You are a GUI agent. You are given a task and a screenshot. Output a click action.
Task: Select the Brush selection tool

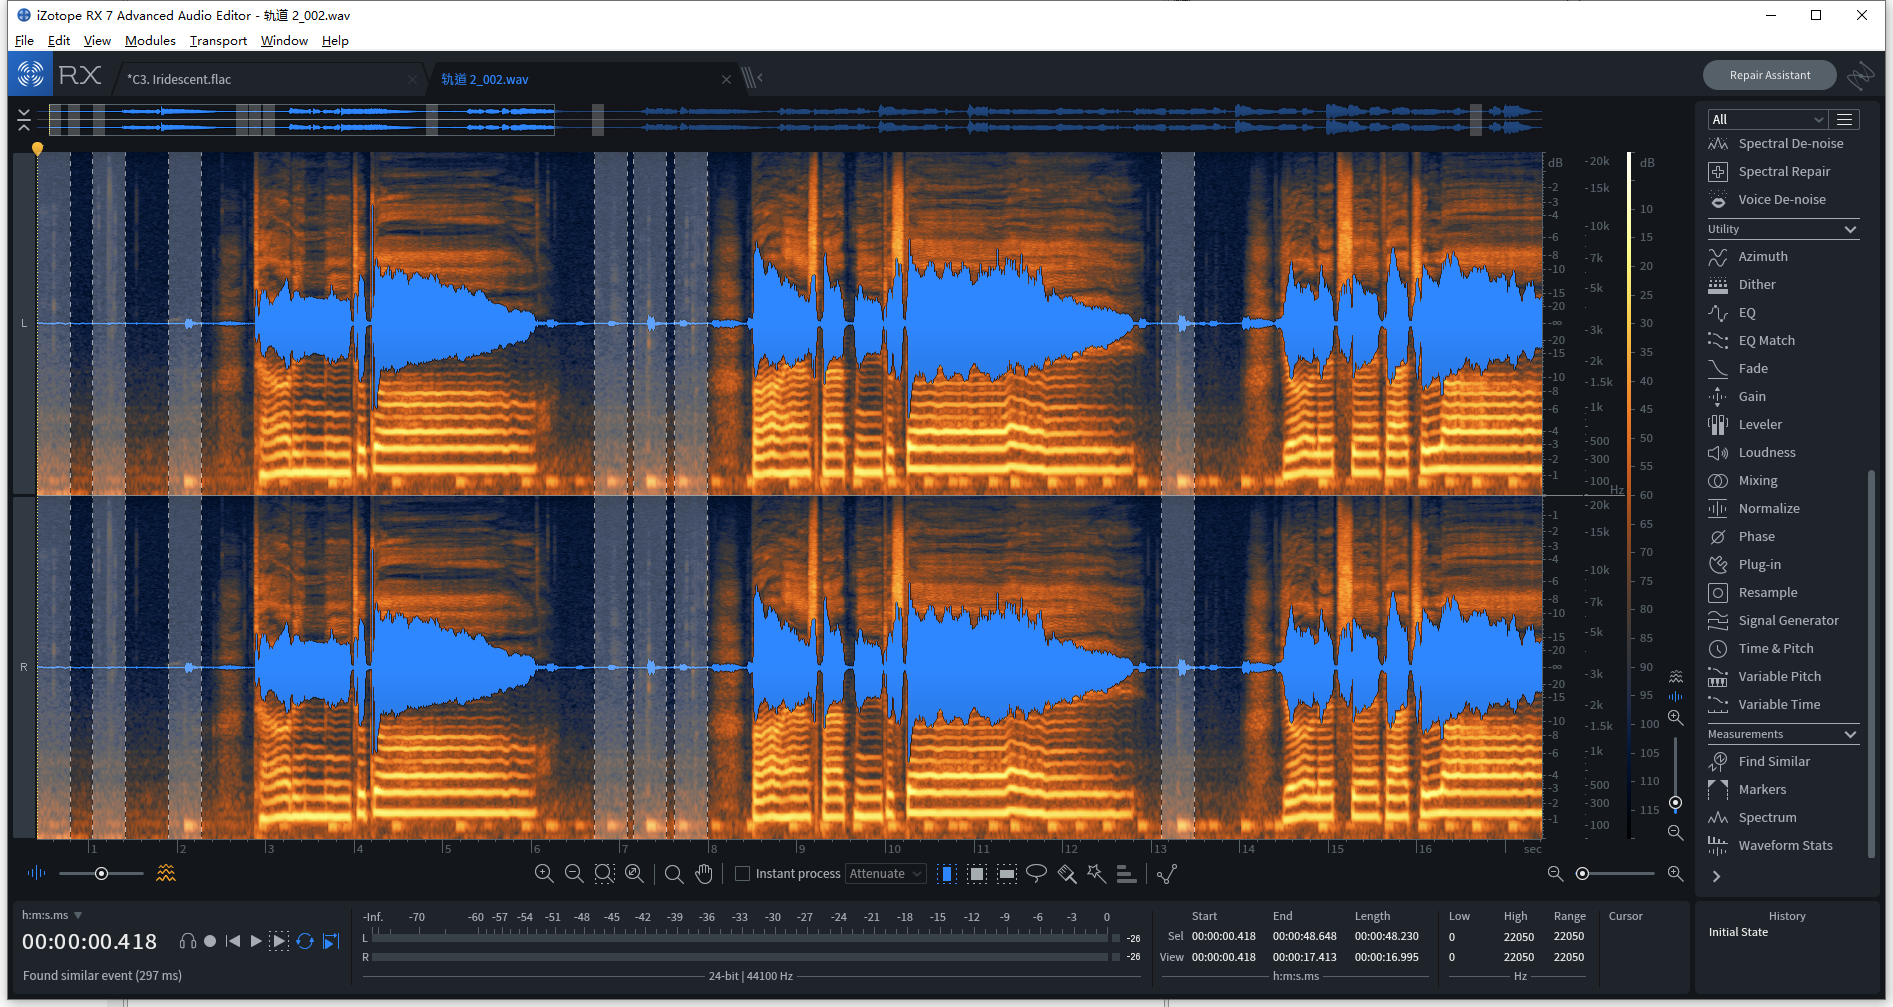coord(1067,874)
